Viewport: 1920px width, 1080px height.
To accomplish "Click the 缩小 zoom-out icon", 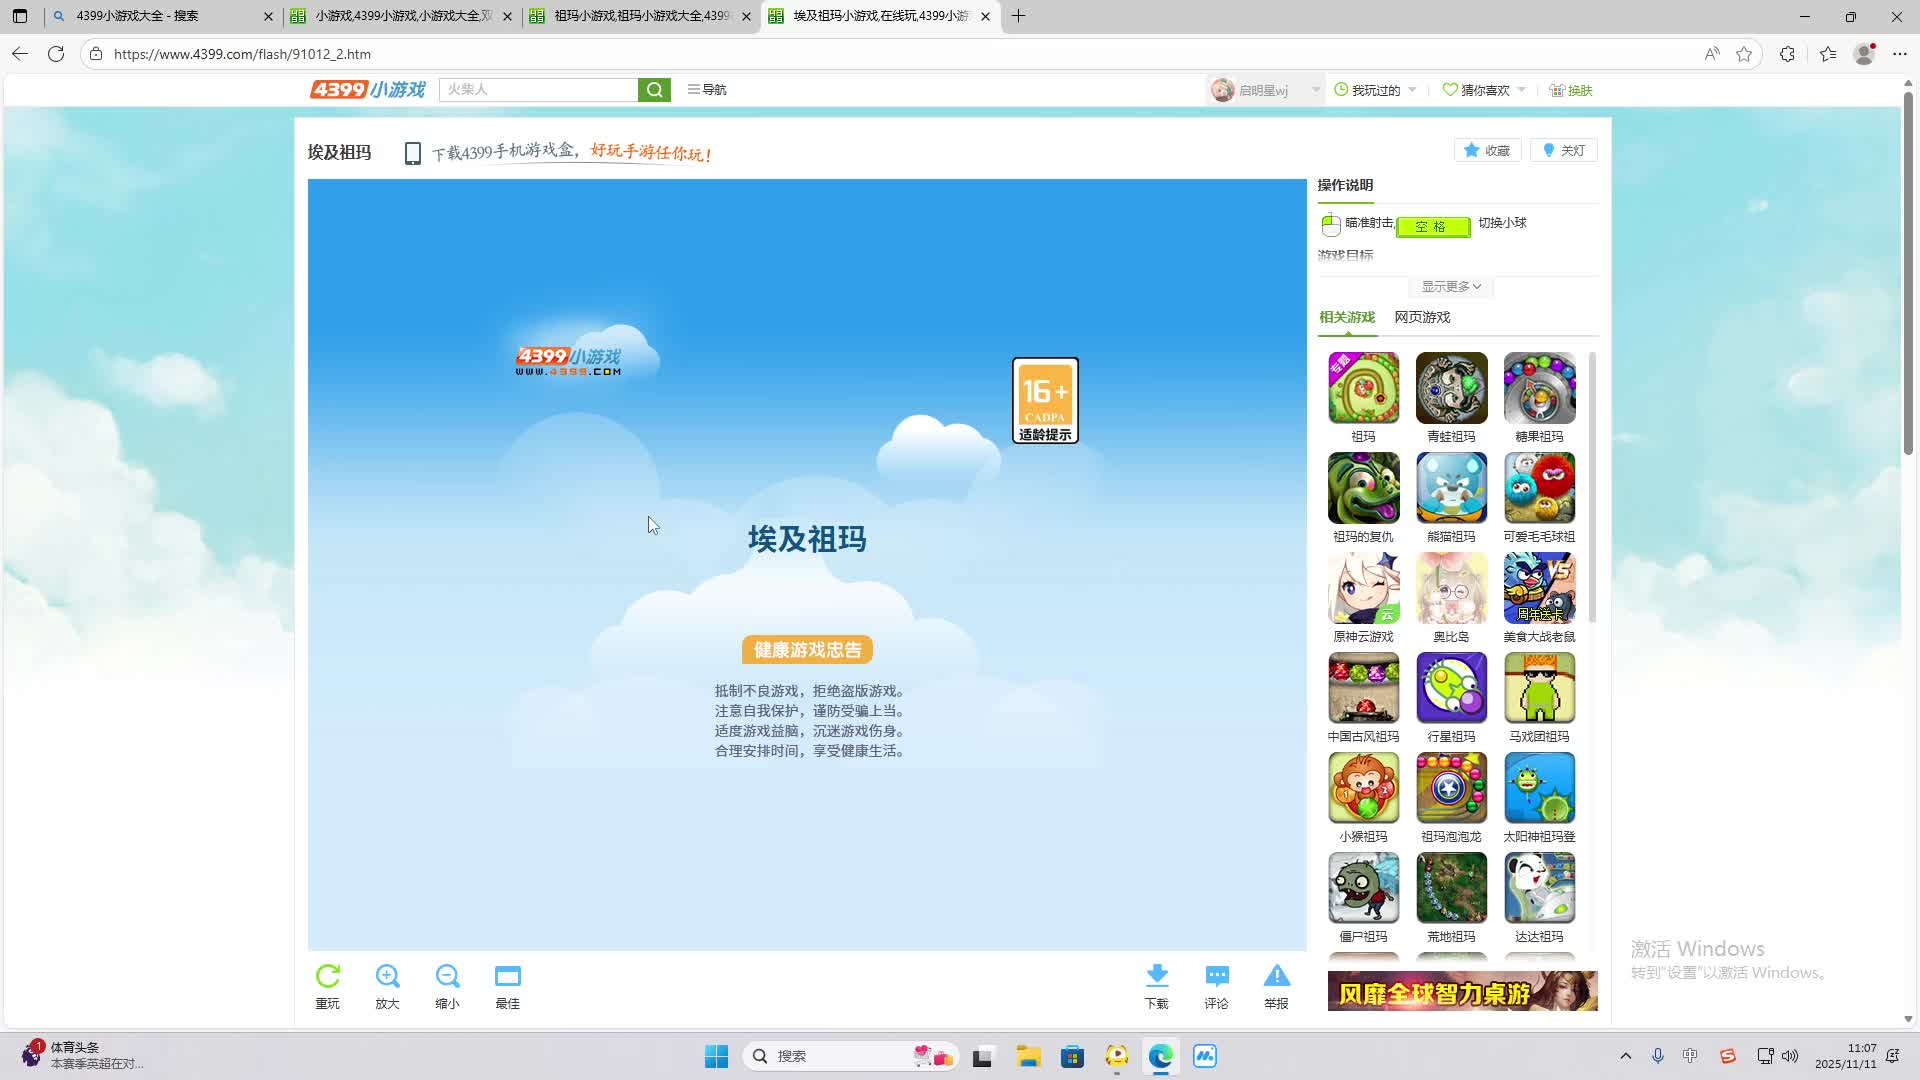I will tap(447, 976).
